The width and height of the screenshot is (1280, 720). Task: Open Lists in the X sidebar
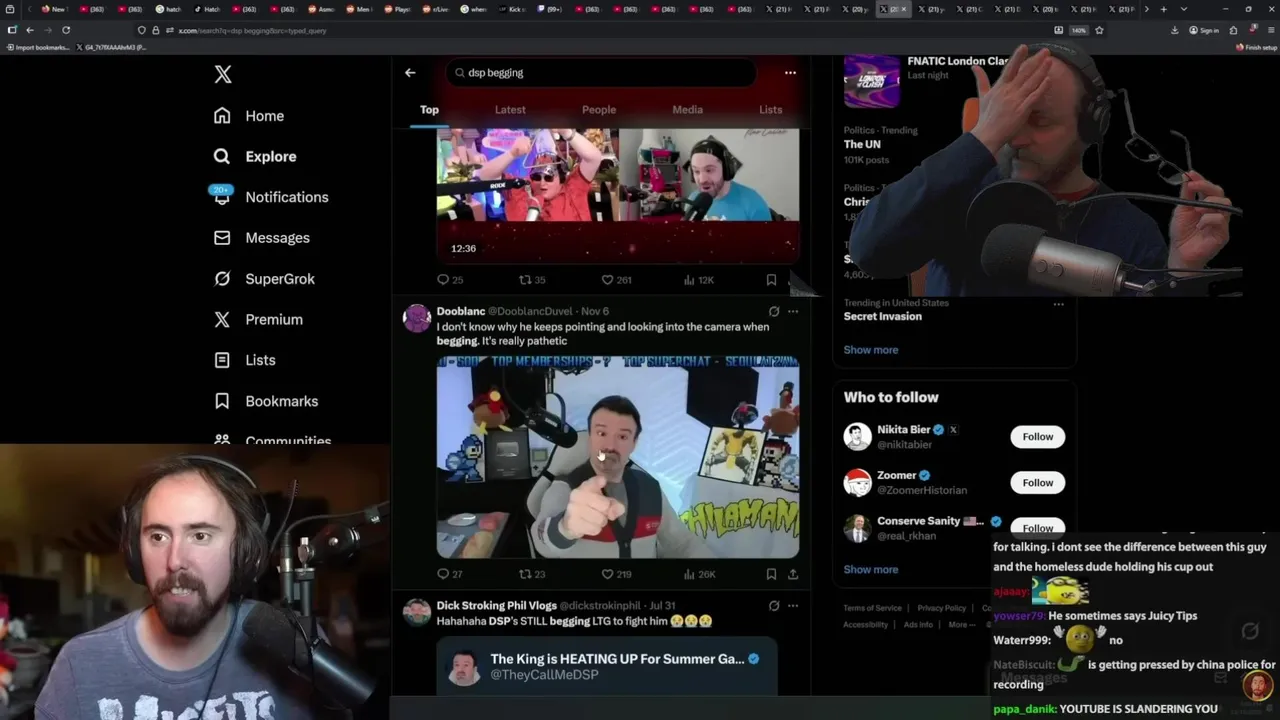[244, 360]
